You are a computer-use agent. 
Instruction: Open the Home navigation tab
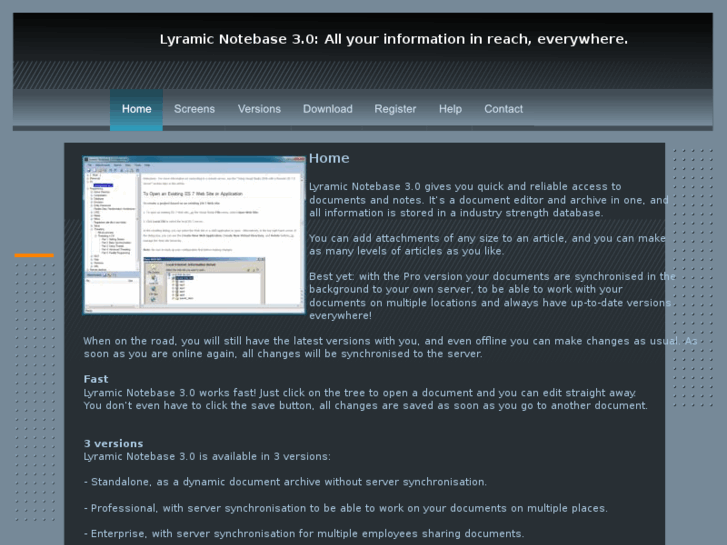tap(136, 109)
